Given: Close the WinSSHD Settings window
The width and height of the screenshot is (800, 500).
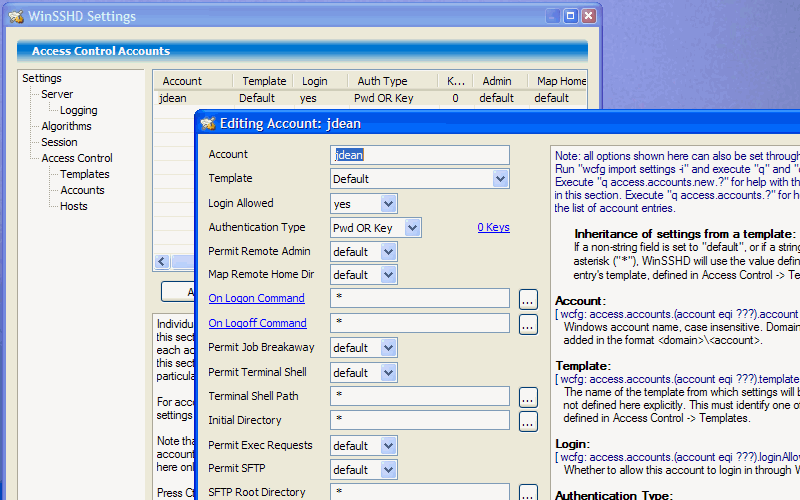Looking at the screenshot, I should pos(588,16).
